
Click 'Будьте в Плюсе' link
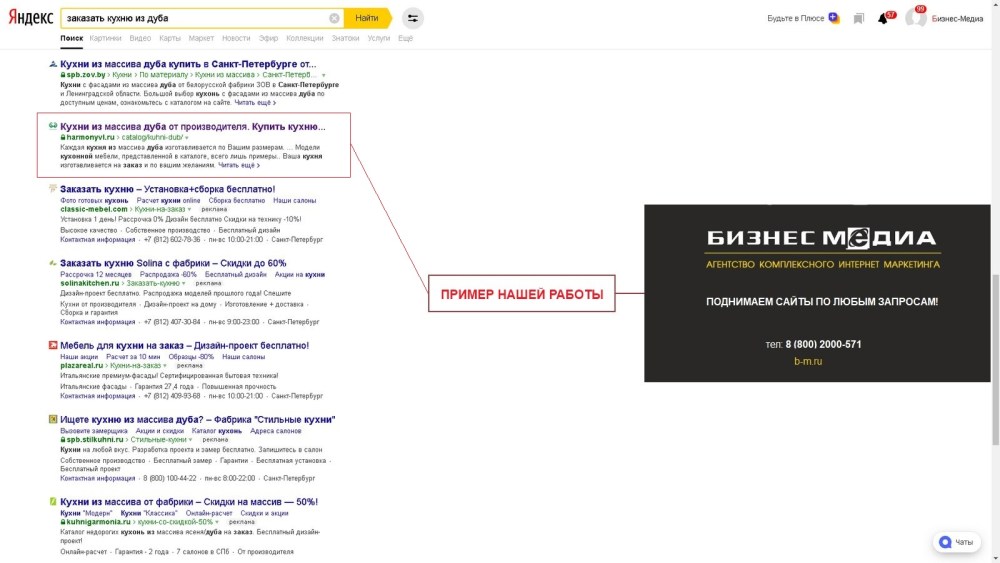coord(795,18)
